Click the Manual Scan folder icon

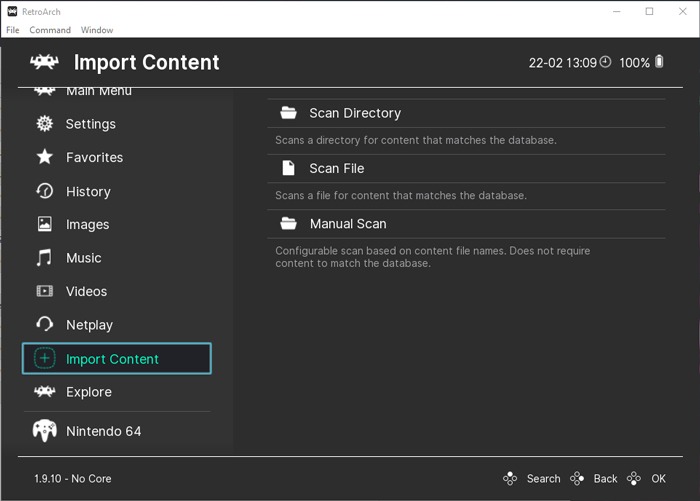[288, 223]
